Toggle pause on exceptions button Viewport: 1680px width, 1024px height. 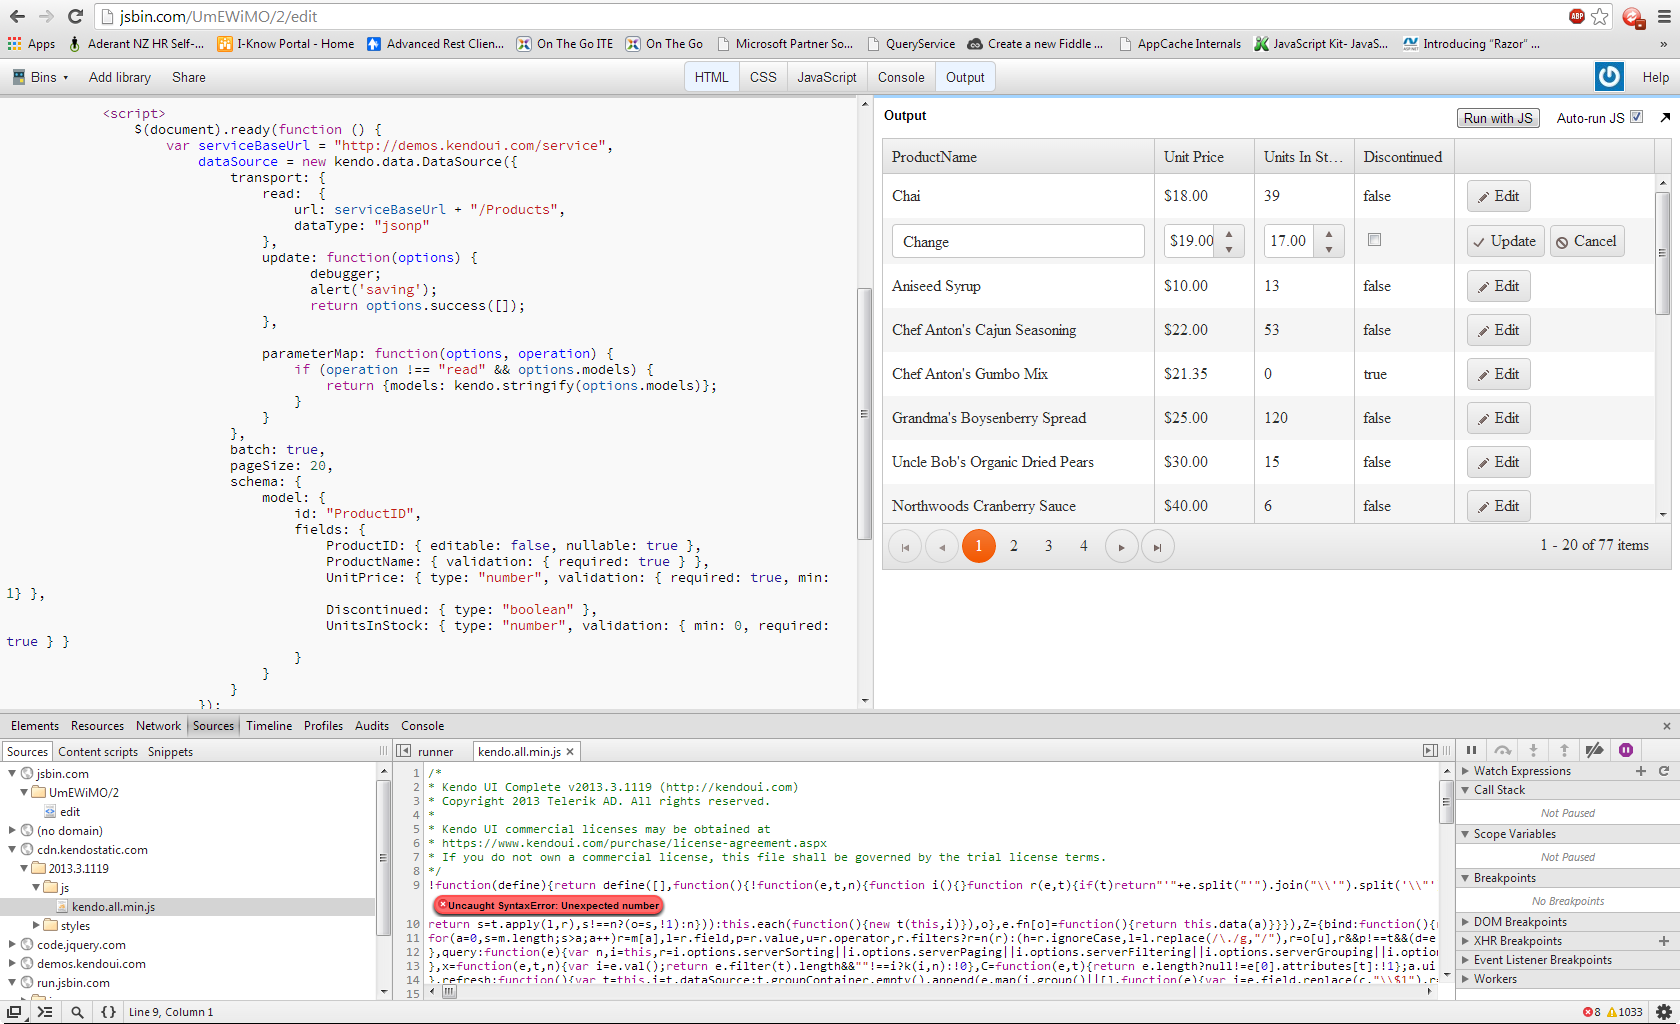coord(1626,750)
